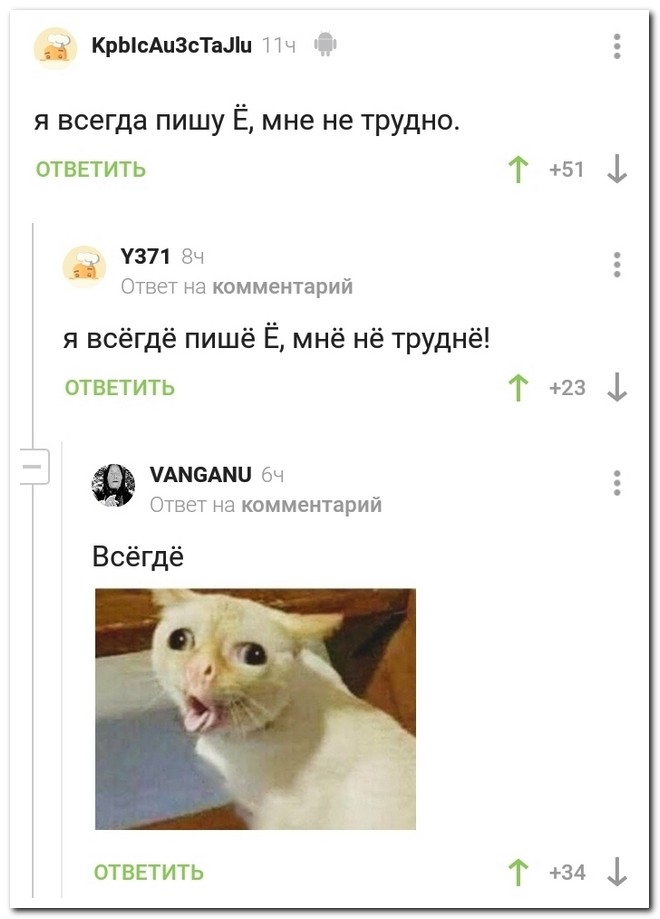Open the VANGANU avatar profile
660x919 pixels.
[113, 485]
